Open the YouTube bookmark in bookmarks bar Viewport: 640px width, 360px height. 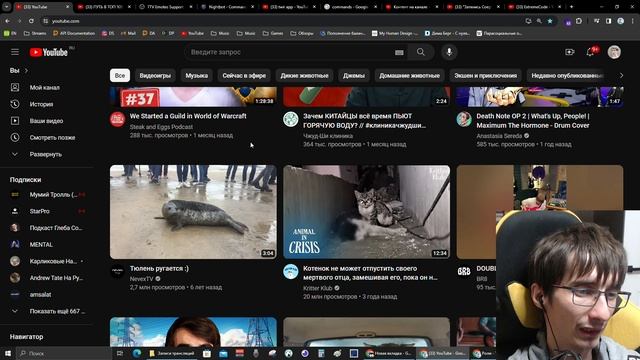(192, 33)
